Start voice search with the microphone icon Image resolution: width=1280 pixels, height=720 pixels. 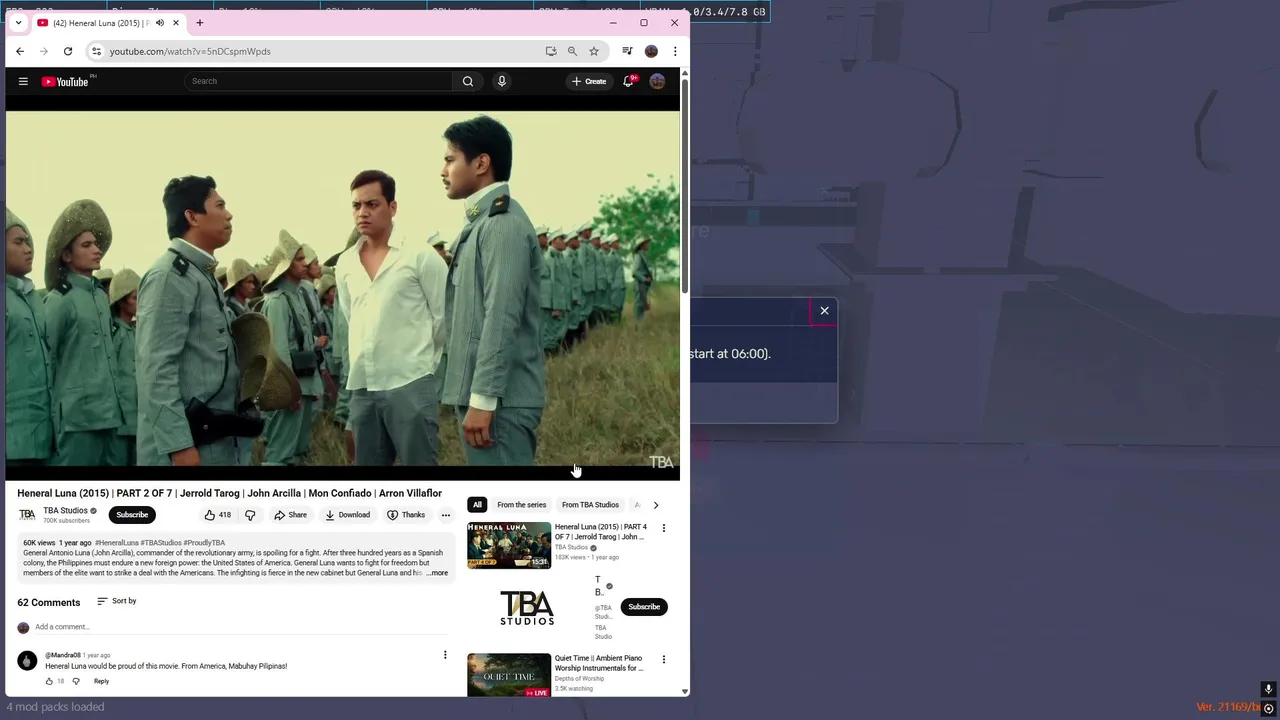pyautogui.click(x=502, y=81)
